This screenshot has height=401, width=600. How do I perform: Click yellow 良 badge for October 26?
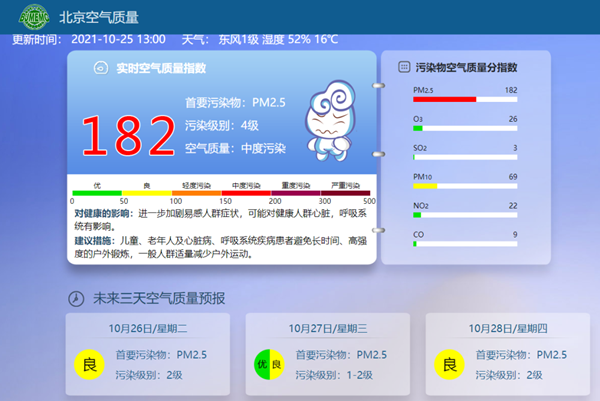pyautogui.click(x=88, y=364)
